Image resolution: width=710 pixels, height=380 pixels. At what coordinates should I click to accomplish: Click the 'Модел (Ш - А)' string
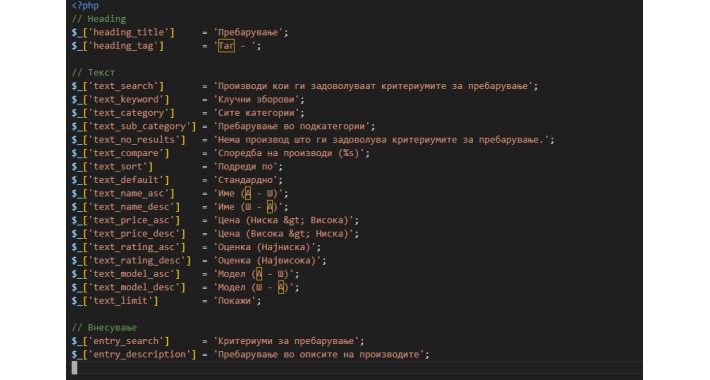(x=253, y=288)
